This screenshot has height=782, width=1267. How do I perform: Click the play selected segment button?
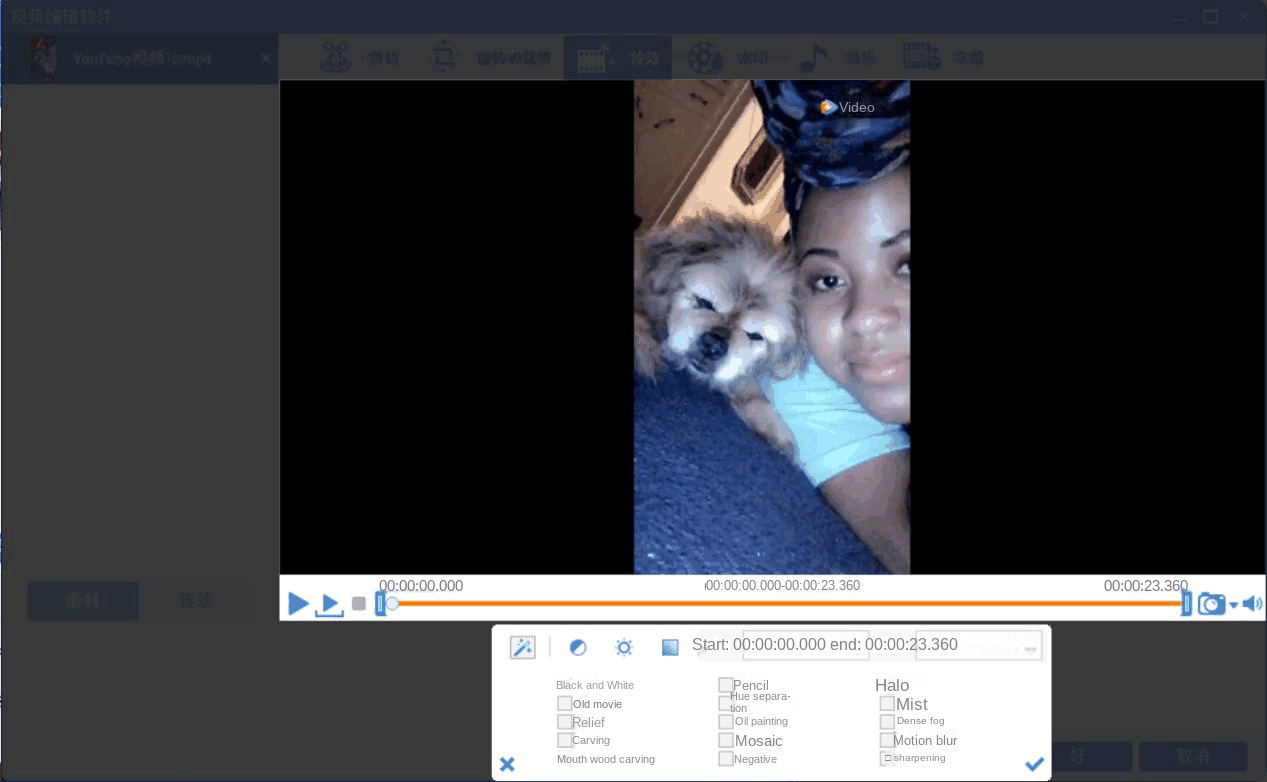(x=329, y=605)
